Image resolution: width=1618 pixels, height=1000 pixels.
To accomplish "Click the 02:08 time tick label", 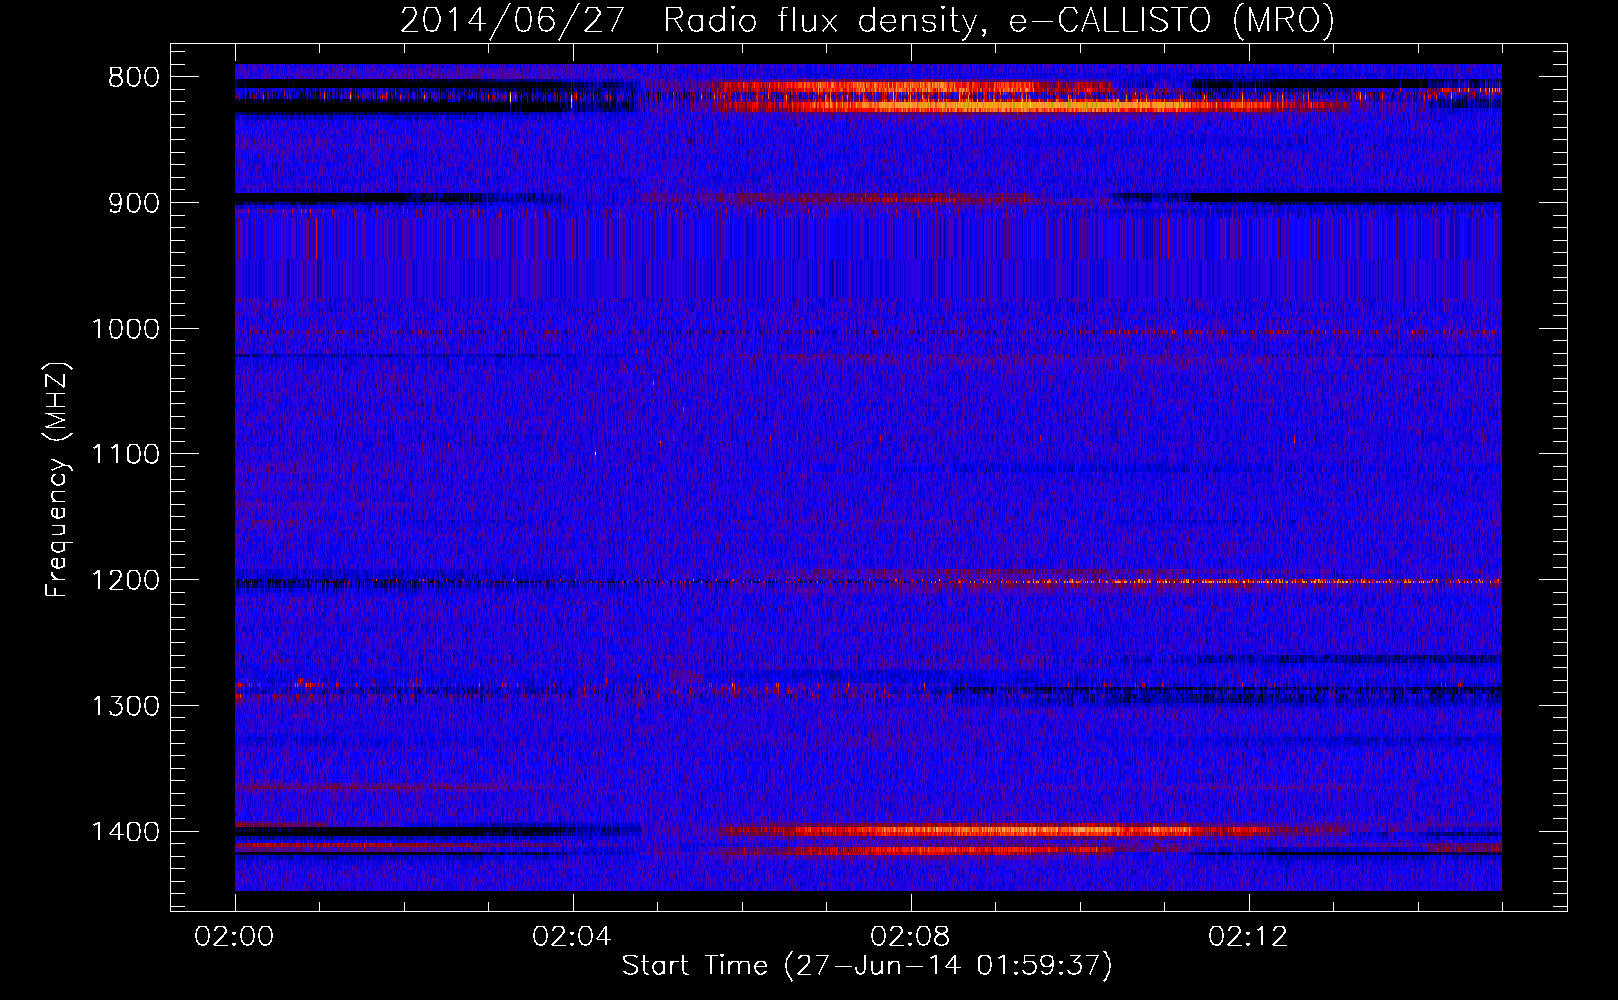I will coord(911,937).
